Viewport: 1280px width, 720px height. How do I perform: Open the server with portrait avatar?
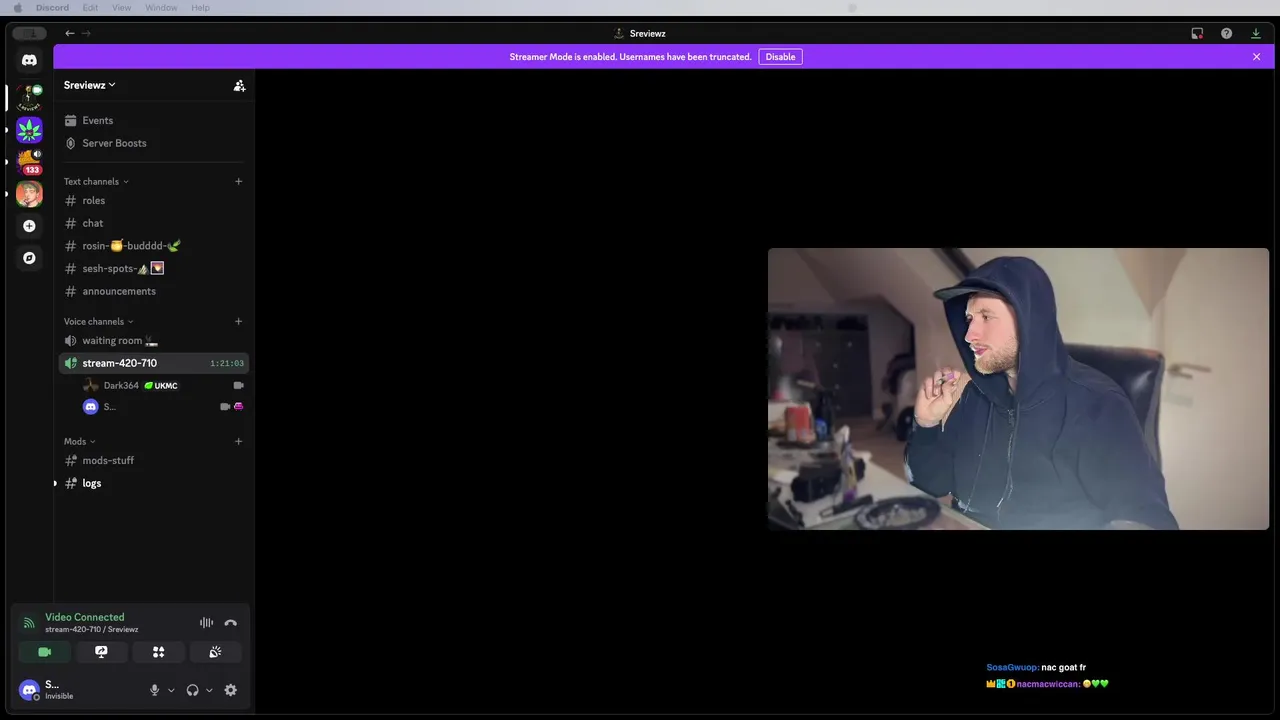tap(29, 194)
